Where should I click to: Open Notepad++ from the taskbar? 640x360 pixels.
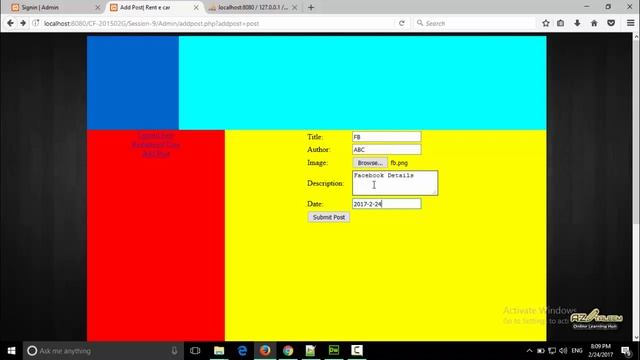coord(311,351)
